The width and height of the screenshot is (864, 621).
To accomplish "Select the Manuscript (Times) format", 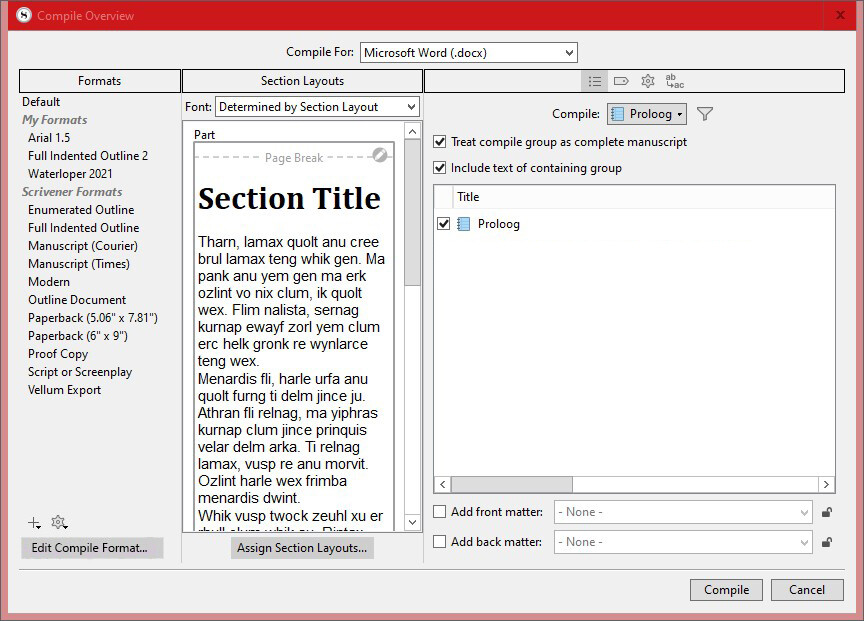I will click(x=79, y=264).
